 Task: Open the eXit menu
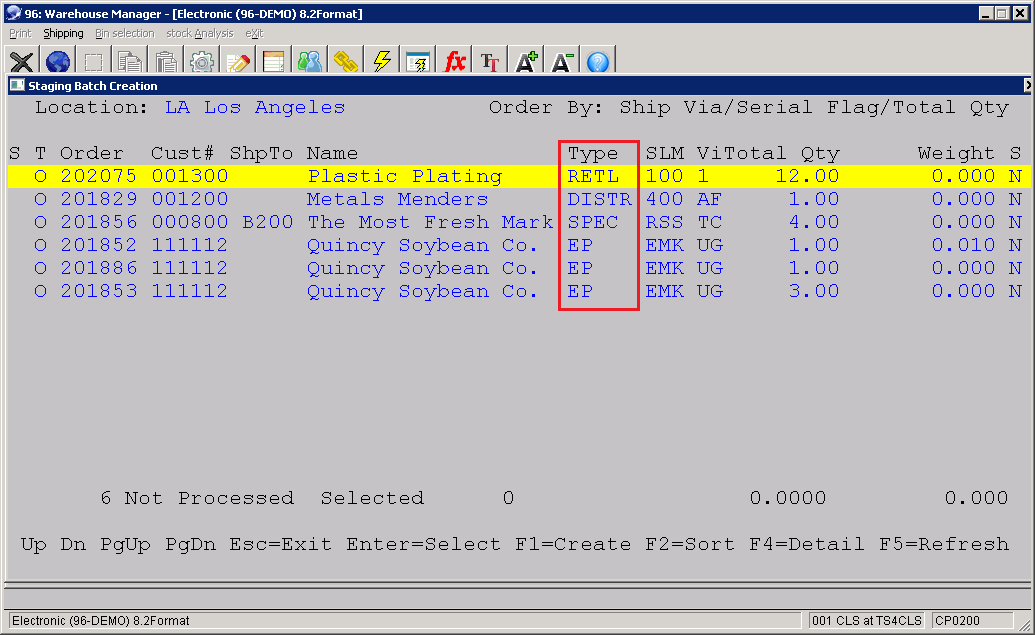[254, 33]
